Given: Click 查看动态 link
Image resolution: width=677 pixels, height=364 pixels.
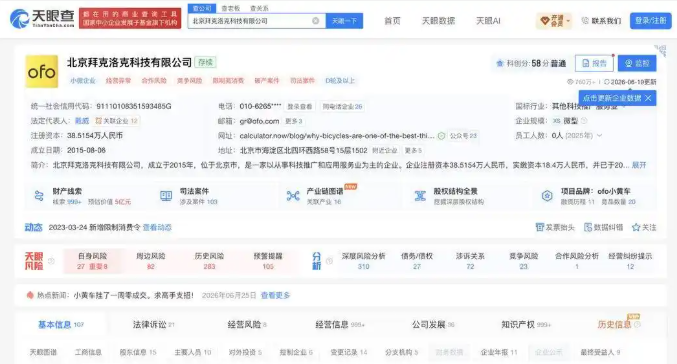Looking at the screenshot, I should pos(157,227).
